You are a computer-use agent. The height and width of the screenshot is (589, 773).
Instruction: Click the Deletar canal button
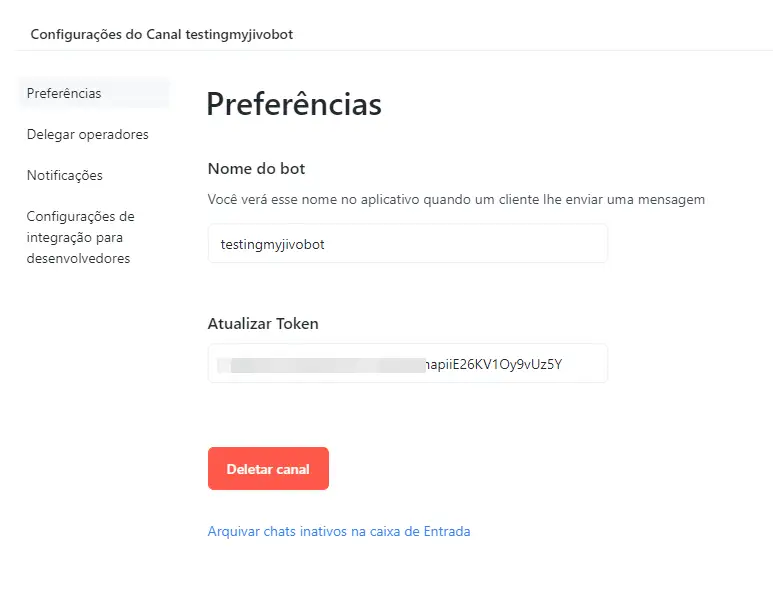tap(268, 469)
